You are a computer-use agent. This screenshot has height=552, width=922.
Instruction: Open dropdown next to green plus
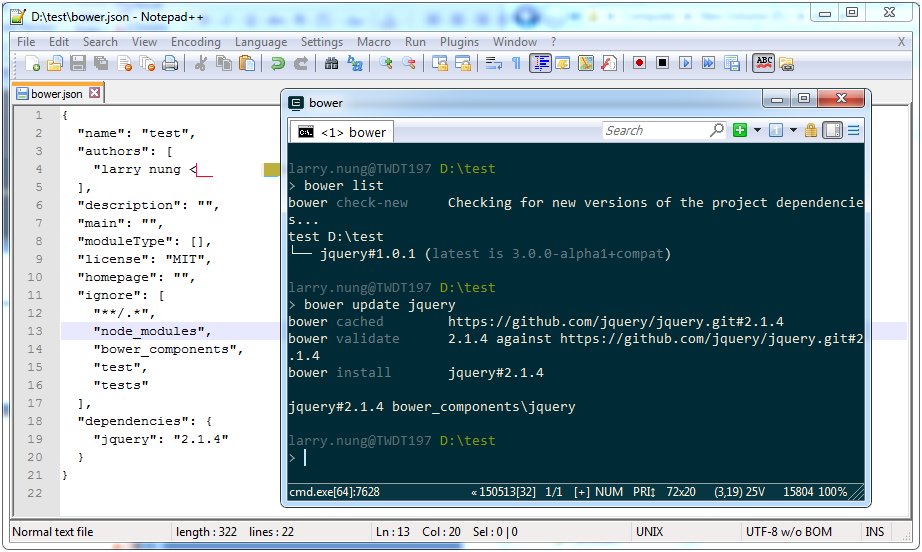coord(757,130)
